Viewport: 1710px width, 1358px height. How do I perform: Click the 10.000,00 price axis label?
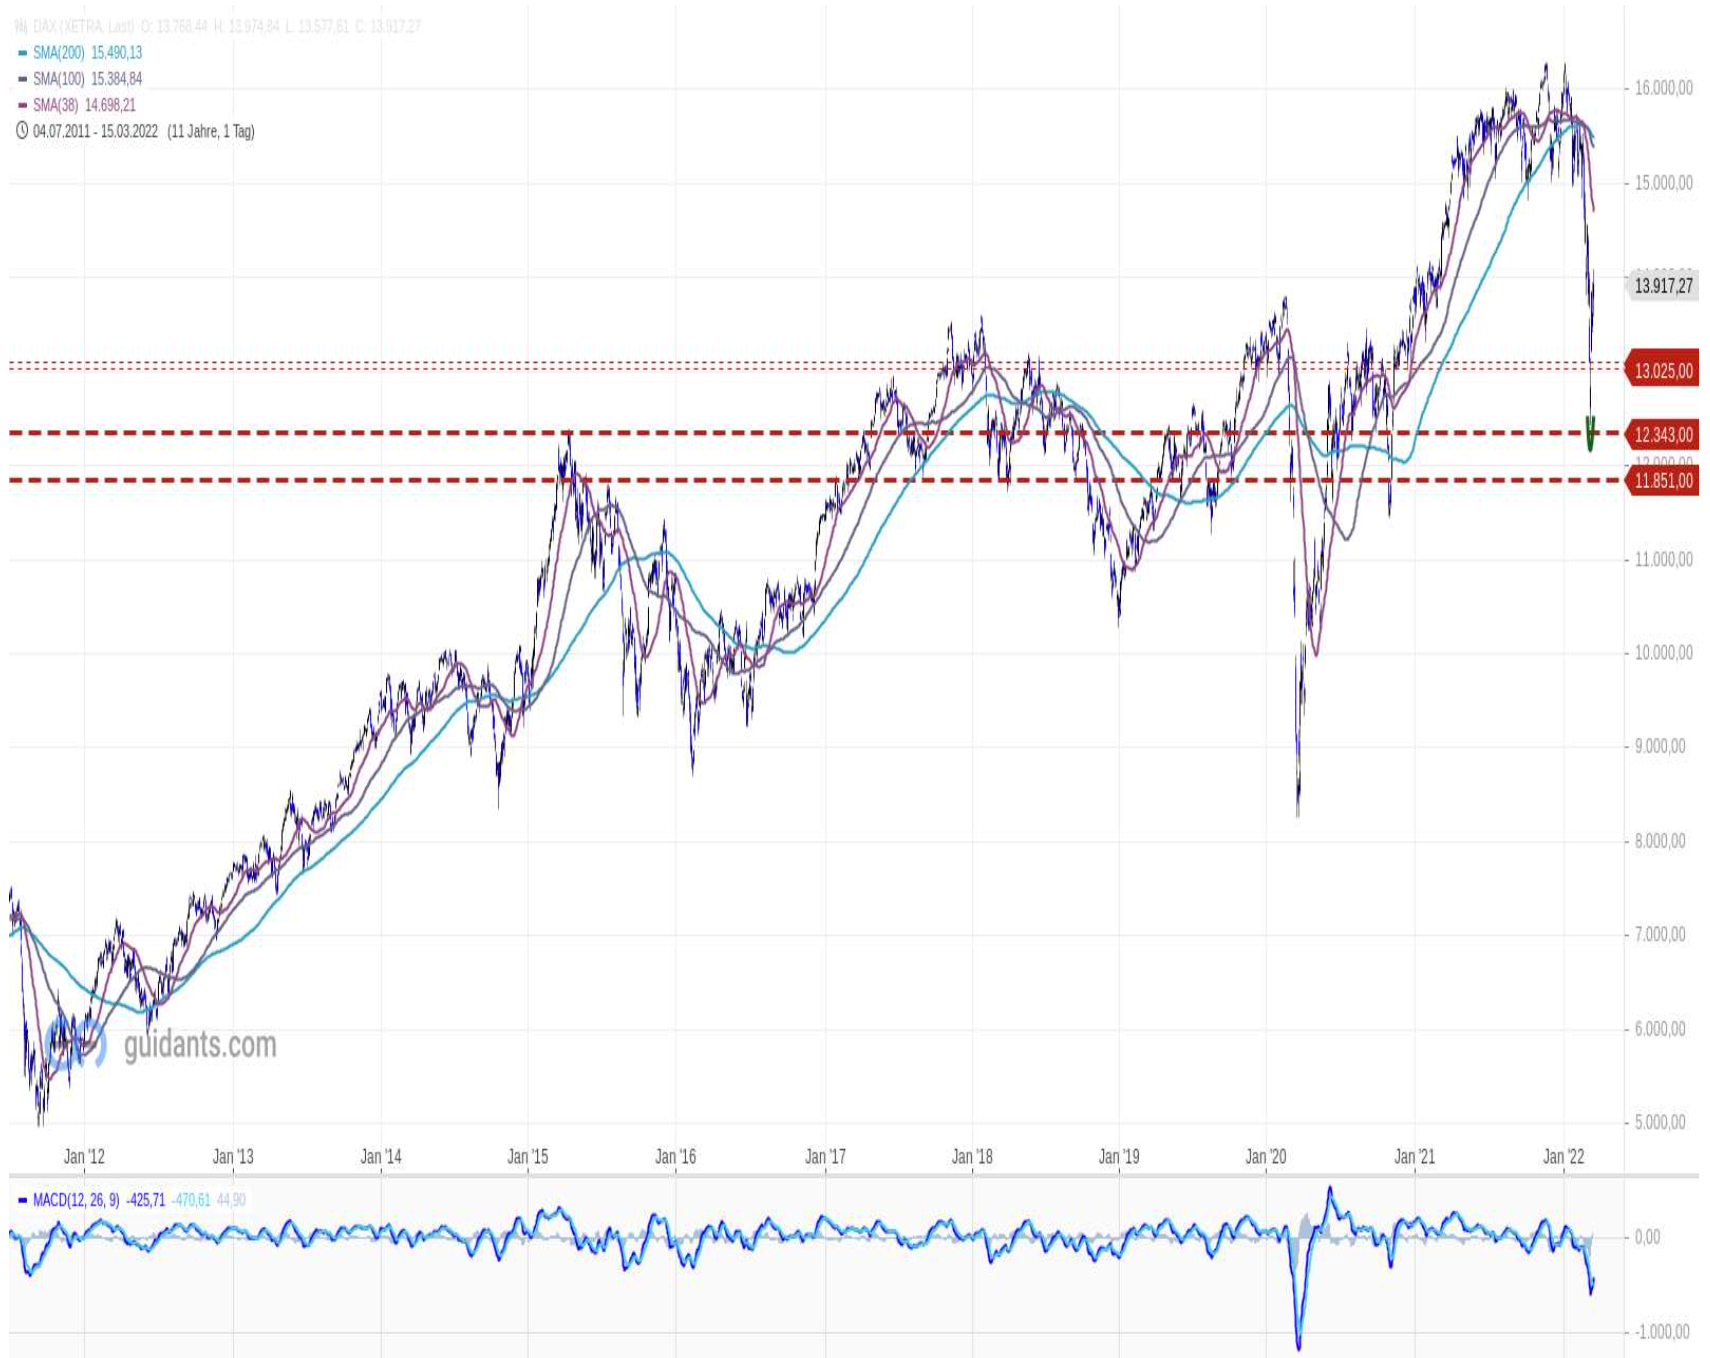(x=1664, y=653)
